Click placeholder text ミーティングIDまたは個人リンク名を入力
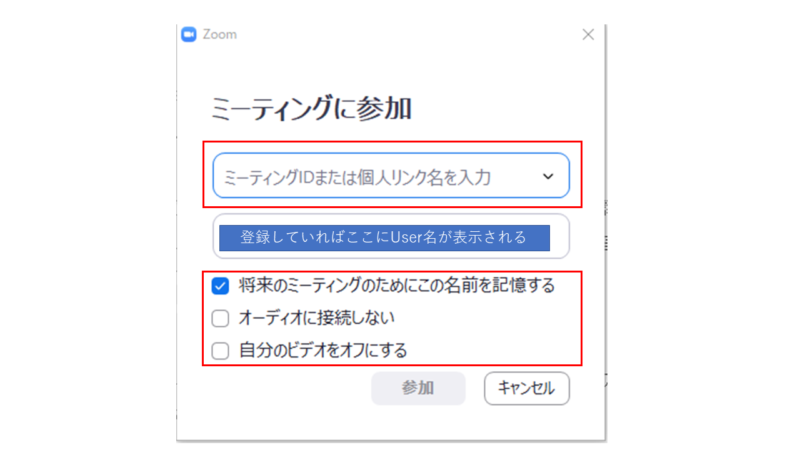Screen dimensions: 800x450 pos(357,178)
